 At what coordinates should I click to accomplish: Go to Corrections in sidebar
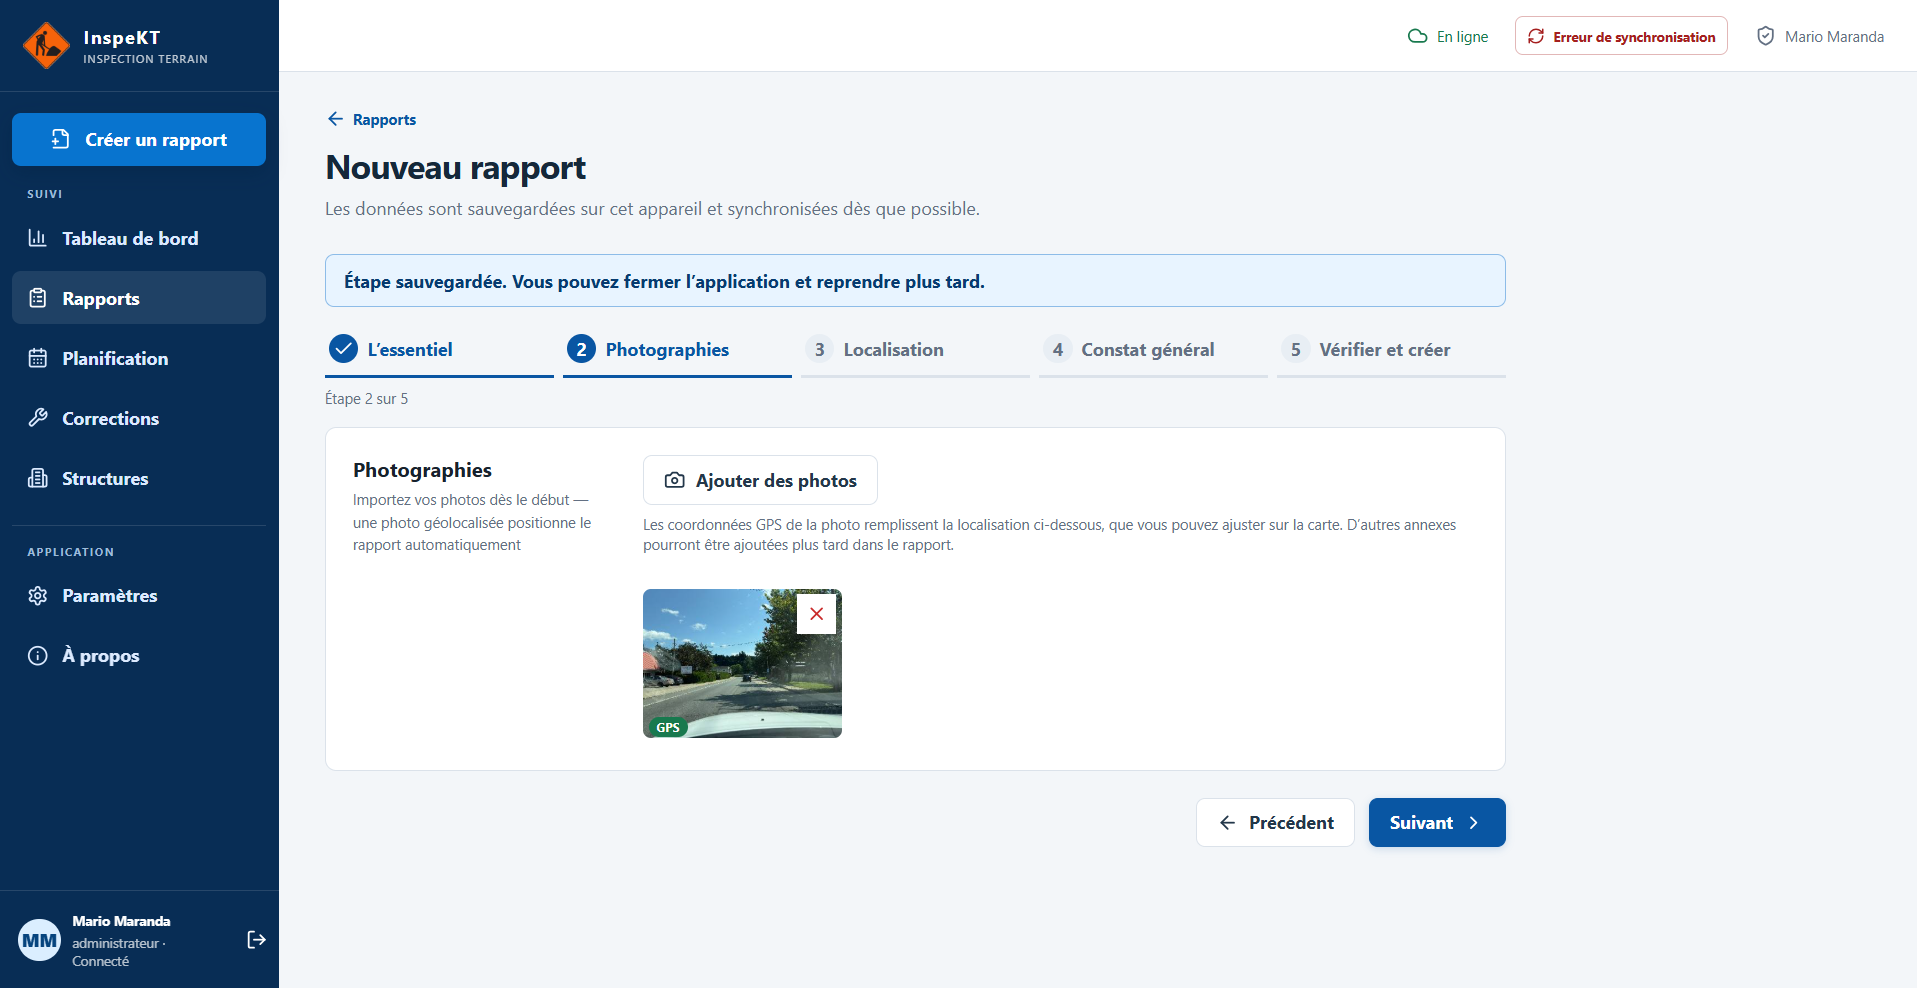(x=139, y=418)
